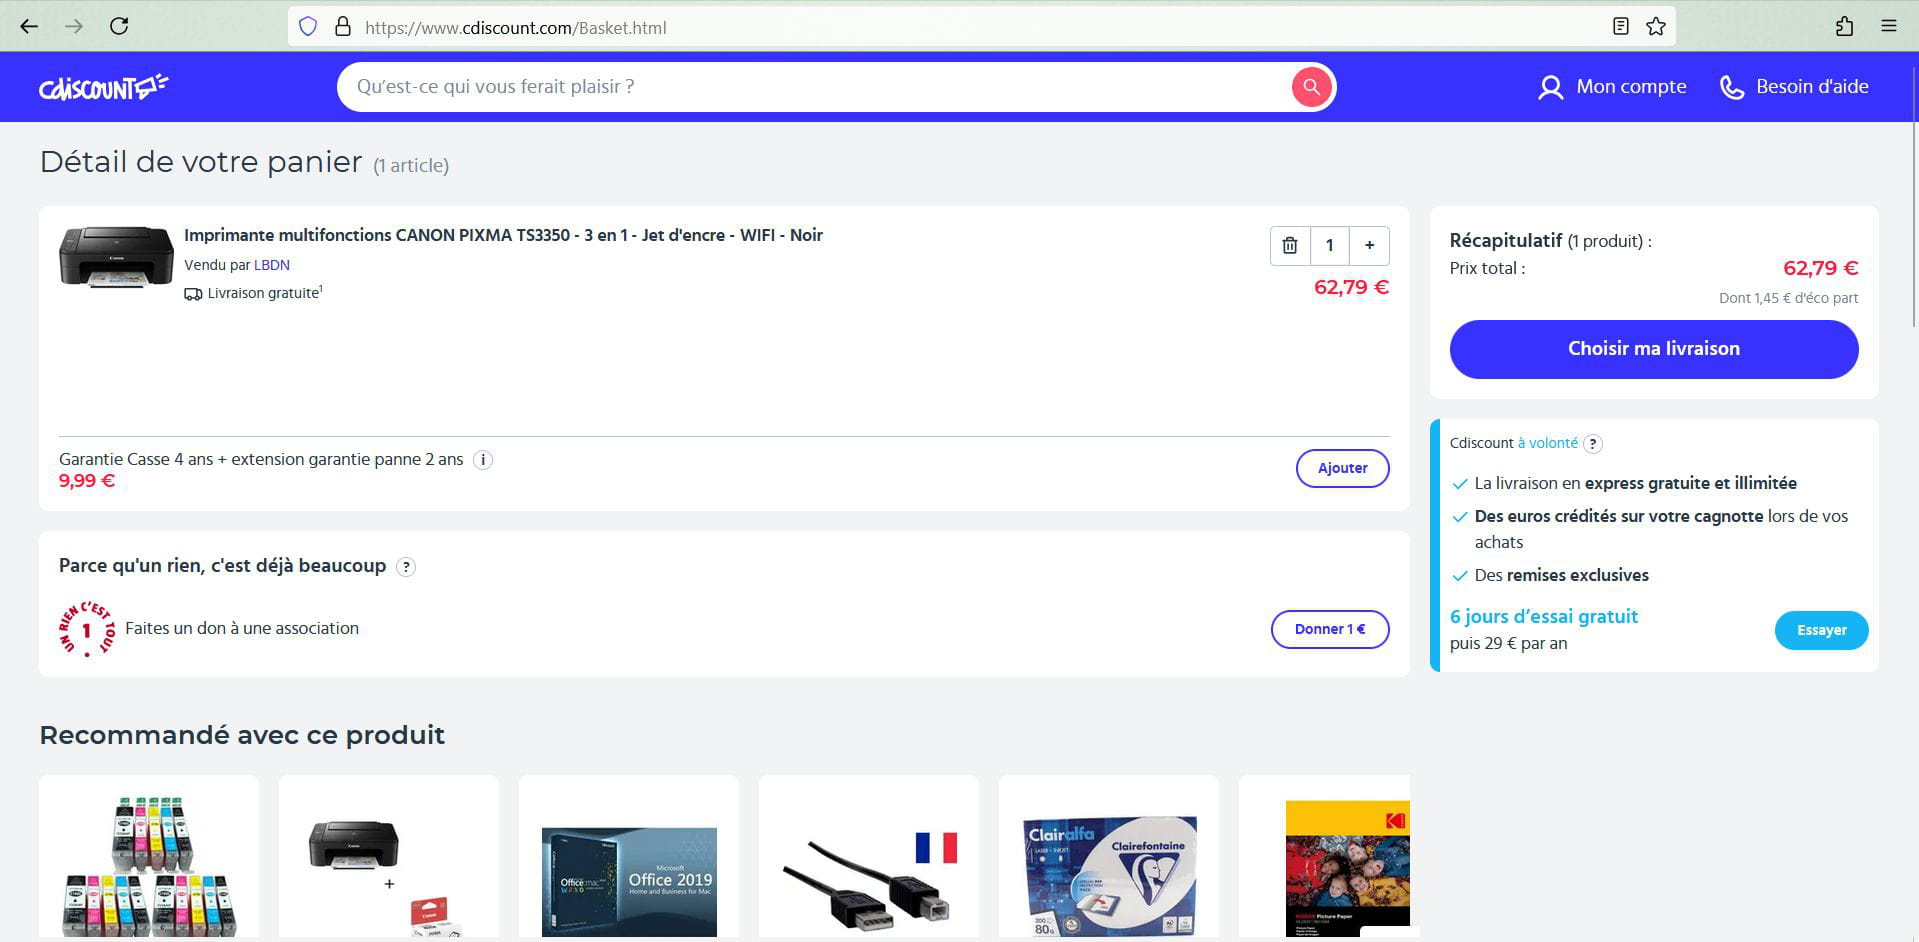Click the quantity value 1 field
This screenshot has height=942, width=1919.
tap(1329, 245)
